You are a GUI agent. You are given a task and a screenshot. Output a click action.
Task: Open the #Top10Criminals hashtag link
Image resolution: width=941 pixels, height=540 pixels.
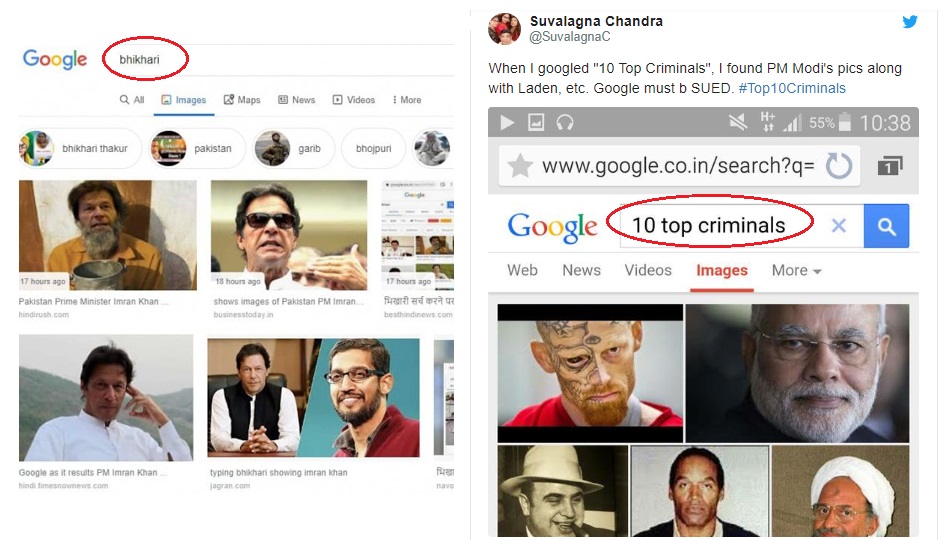792,88
